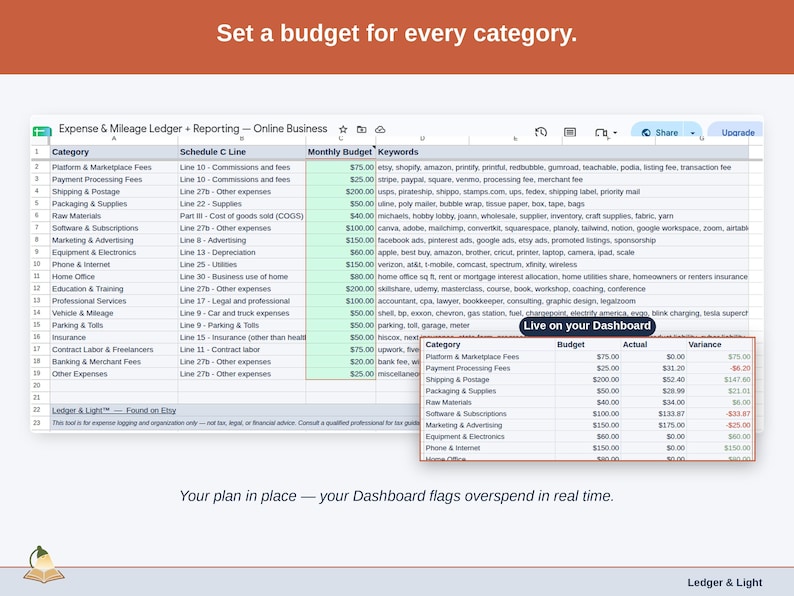Click the Upgrade button
The image size is (794, 596).
pyautogui.click(x=737, y=132)
